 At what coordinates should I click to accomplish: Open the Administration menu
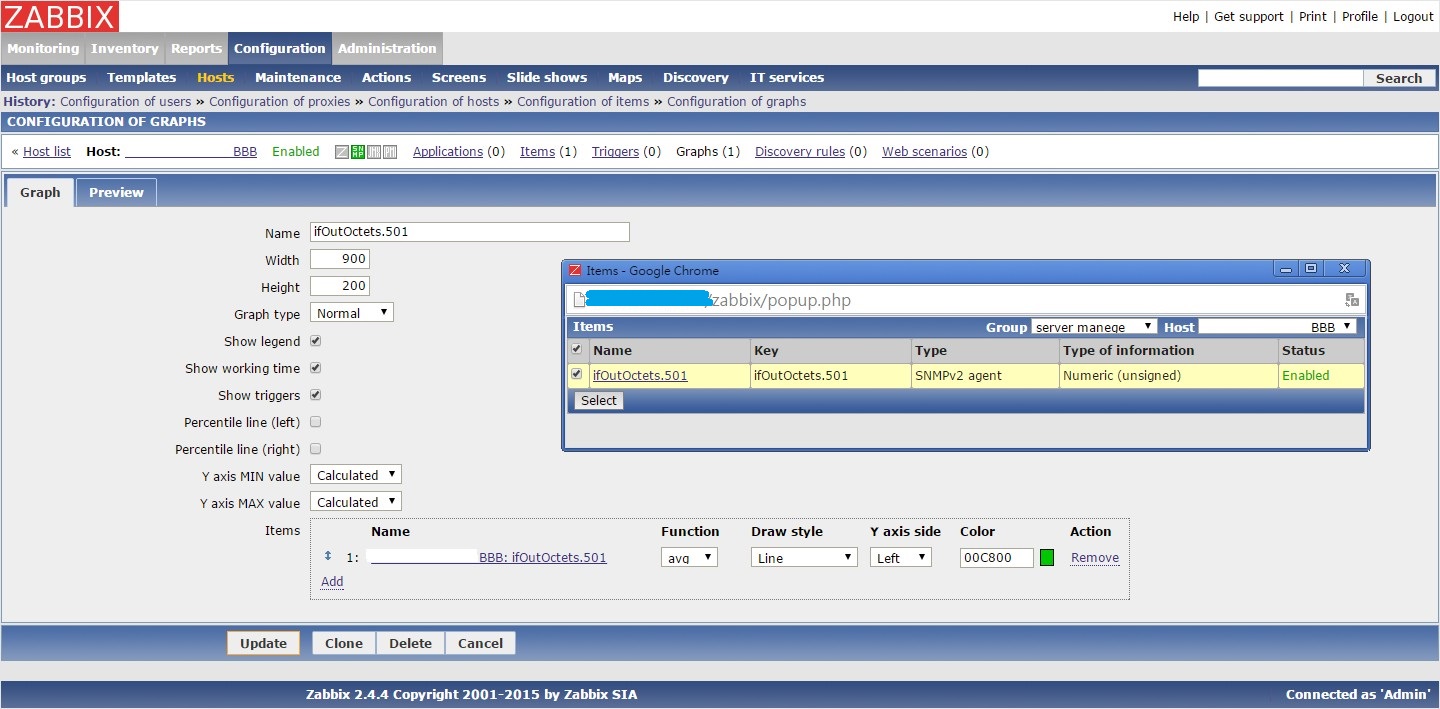coord(387,49)
